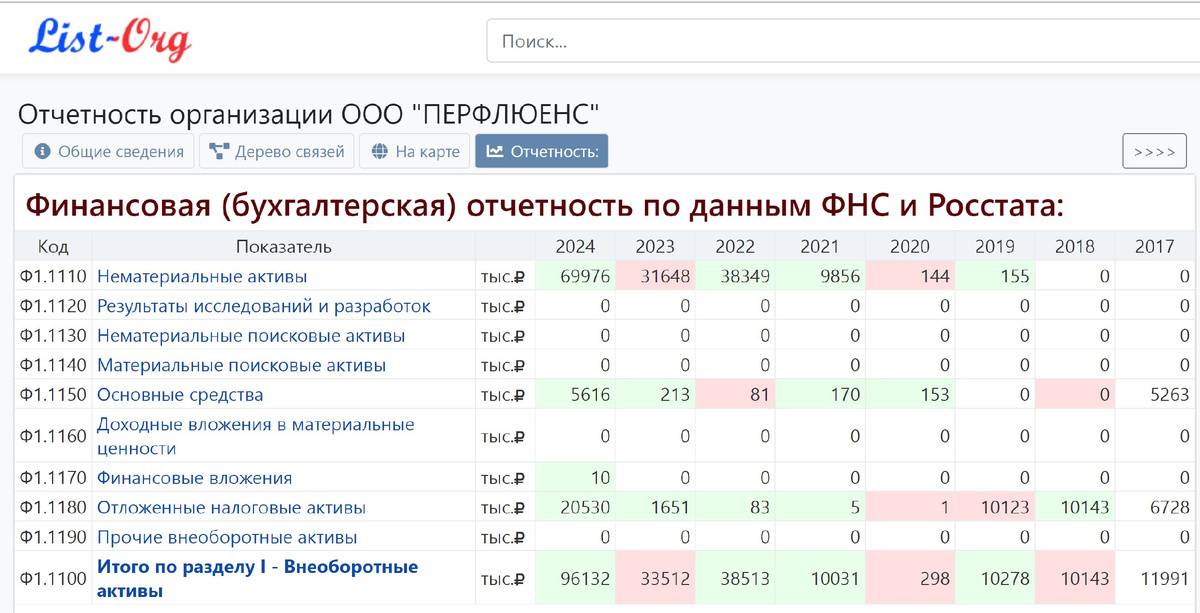Open Основные средства link

point(180,395)
